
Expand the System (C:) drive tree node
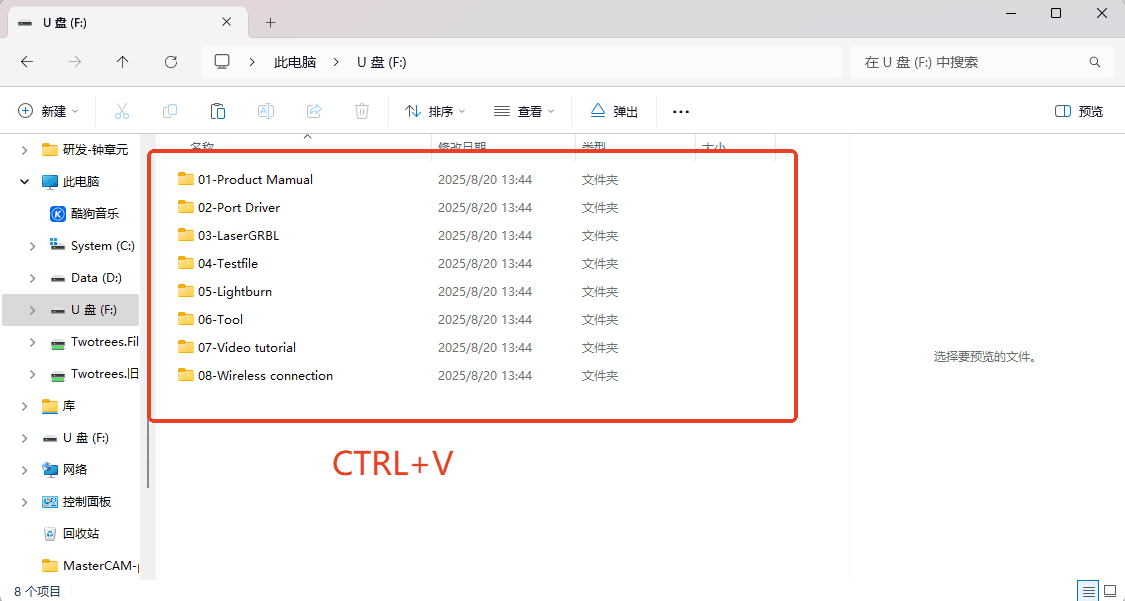pyautogui.click(x=33, y=246)
